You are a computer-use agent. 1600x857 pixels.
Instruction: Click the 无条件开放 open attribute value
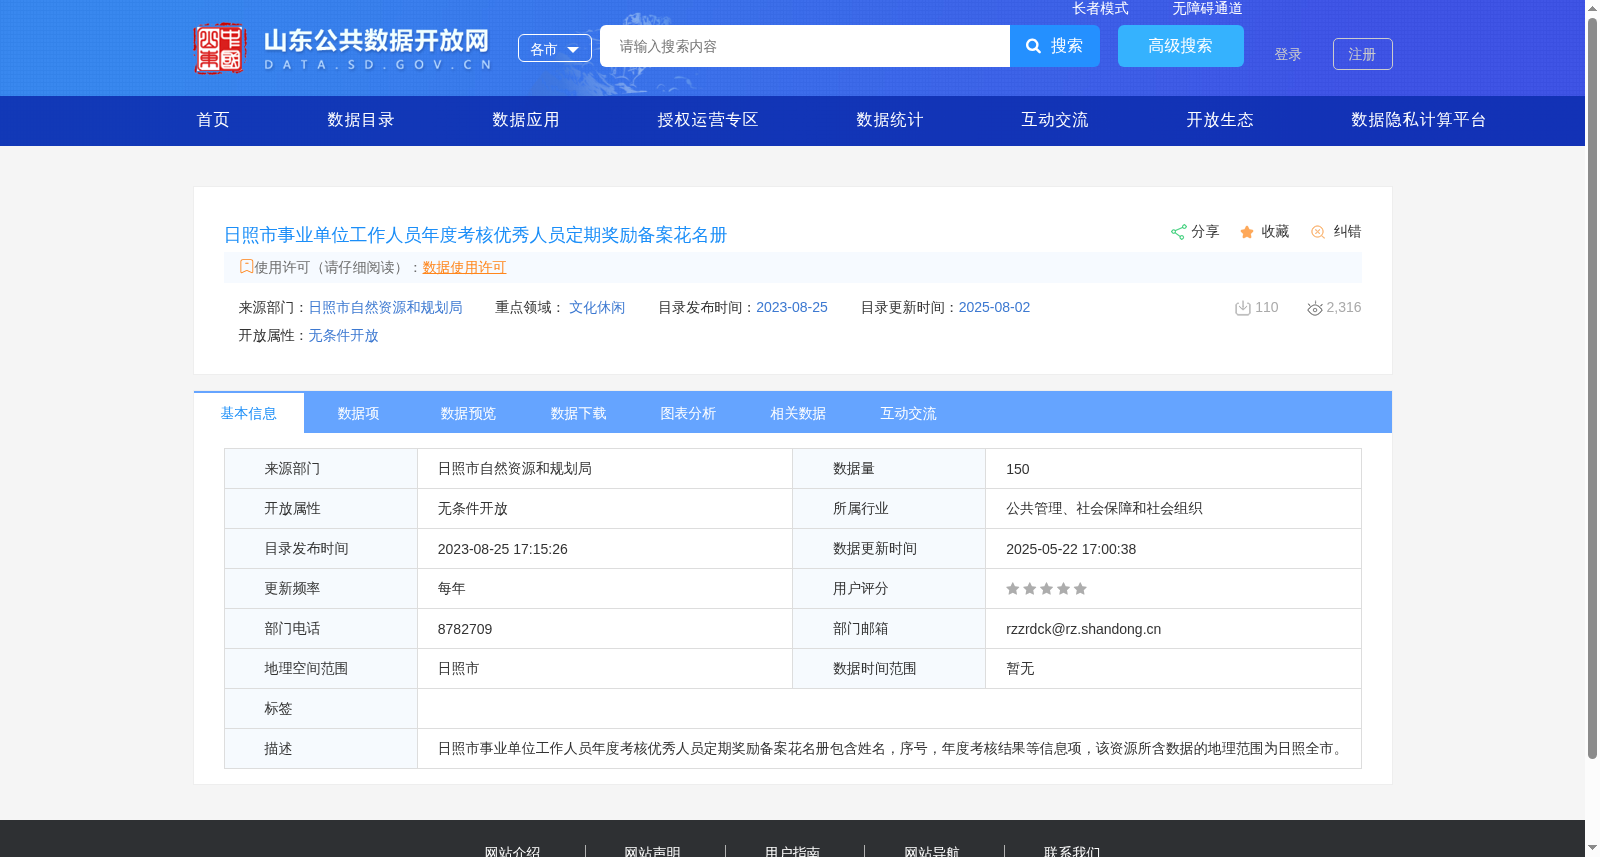(343, 335)
